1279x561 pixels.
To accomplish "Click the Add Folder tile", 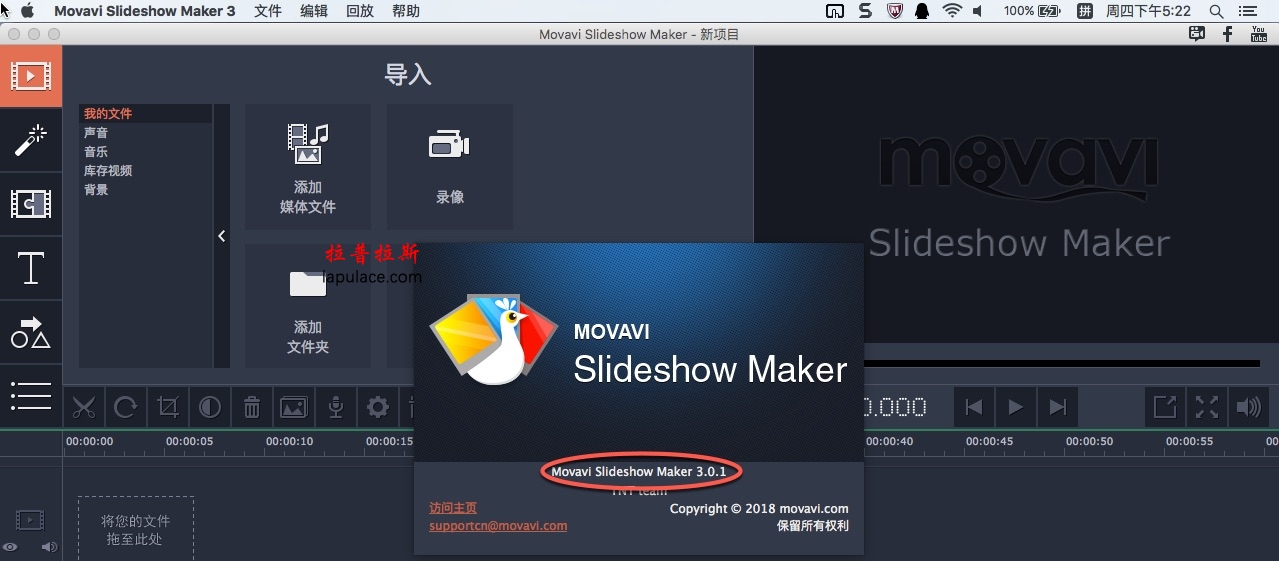I will [308, 306].
